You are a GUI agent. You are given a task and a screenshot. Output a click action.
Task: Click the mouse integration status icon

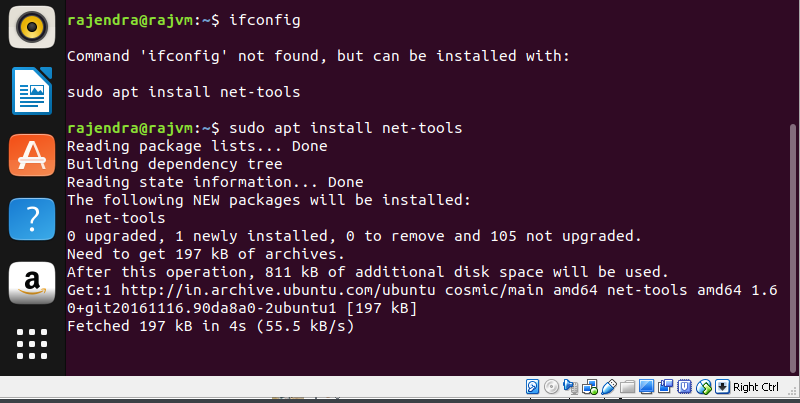tap(703, 387)
